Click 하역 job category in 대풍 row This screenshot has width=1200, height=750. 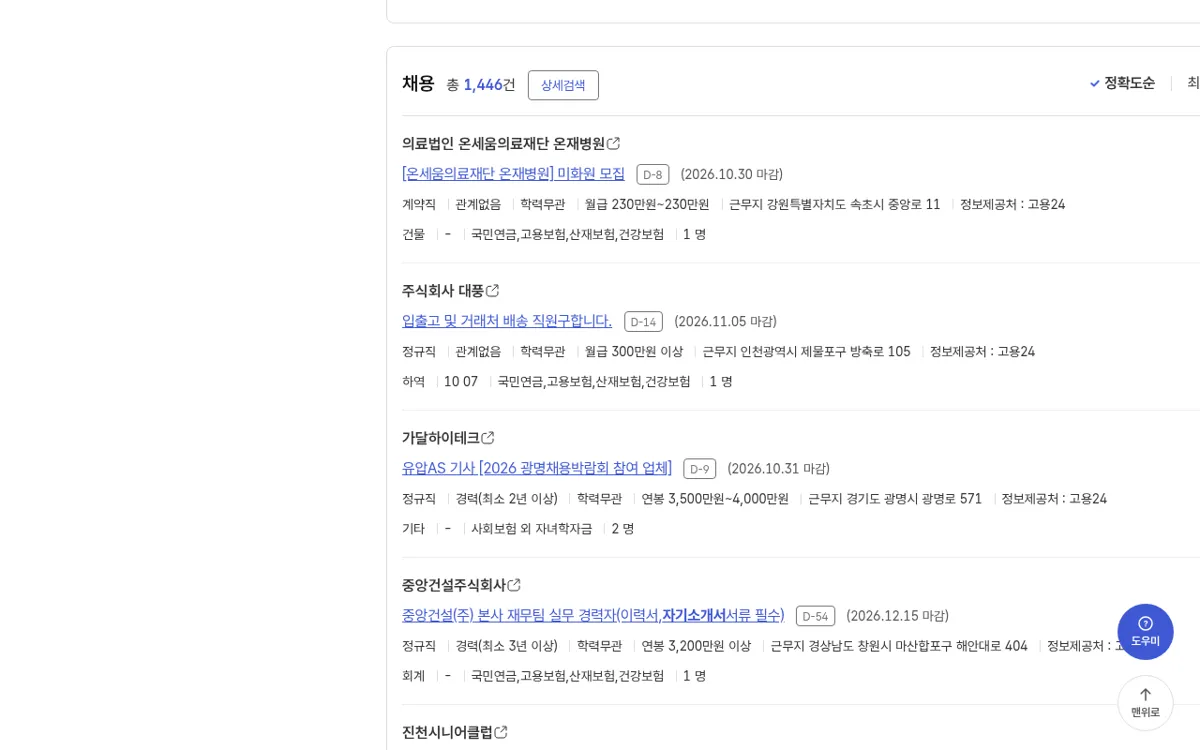413,381
